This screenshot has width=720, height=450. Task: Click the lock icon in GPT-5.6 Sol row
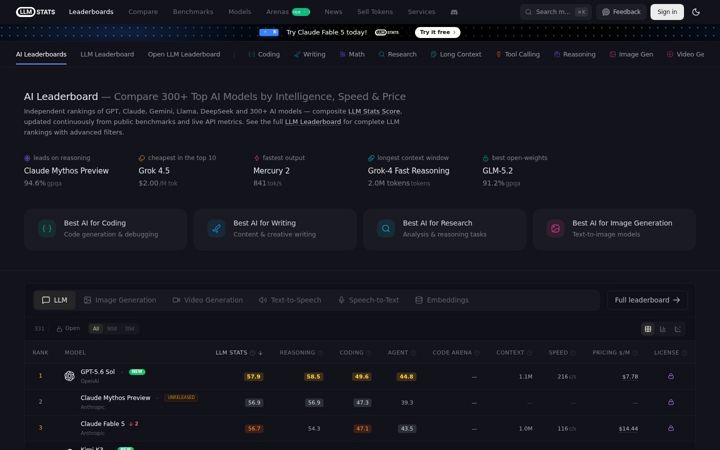[x=671, y=376]
